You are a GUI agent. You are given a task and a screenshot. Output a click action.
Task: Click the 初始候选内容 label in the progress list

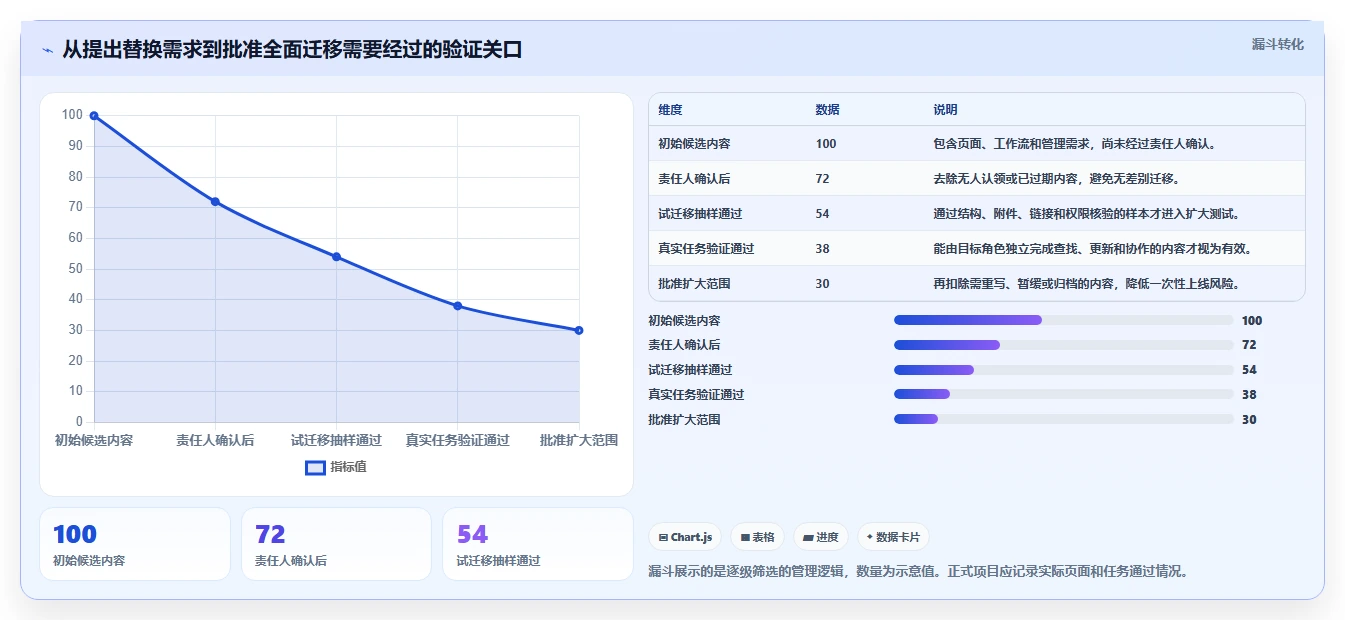coord(684,321)
